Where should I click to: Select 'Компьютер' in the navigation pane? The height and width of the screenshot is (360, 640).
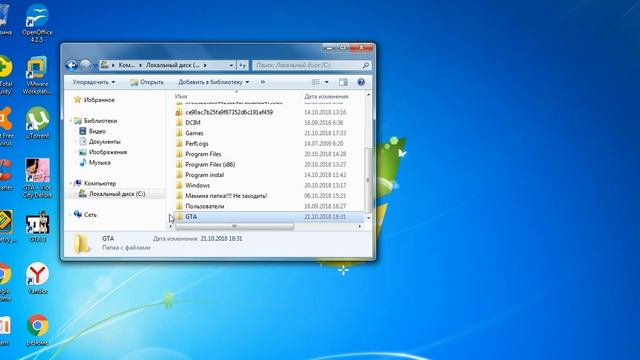click(x=100, y=183)
